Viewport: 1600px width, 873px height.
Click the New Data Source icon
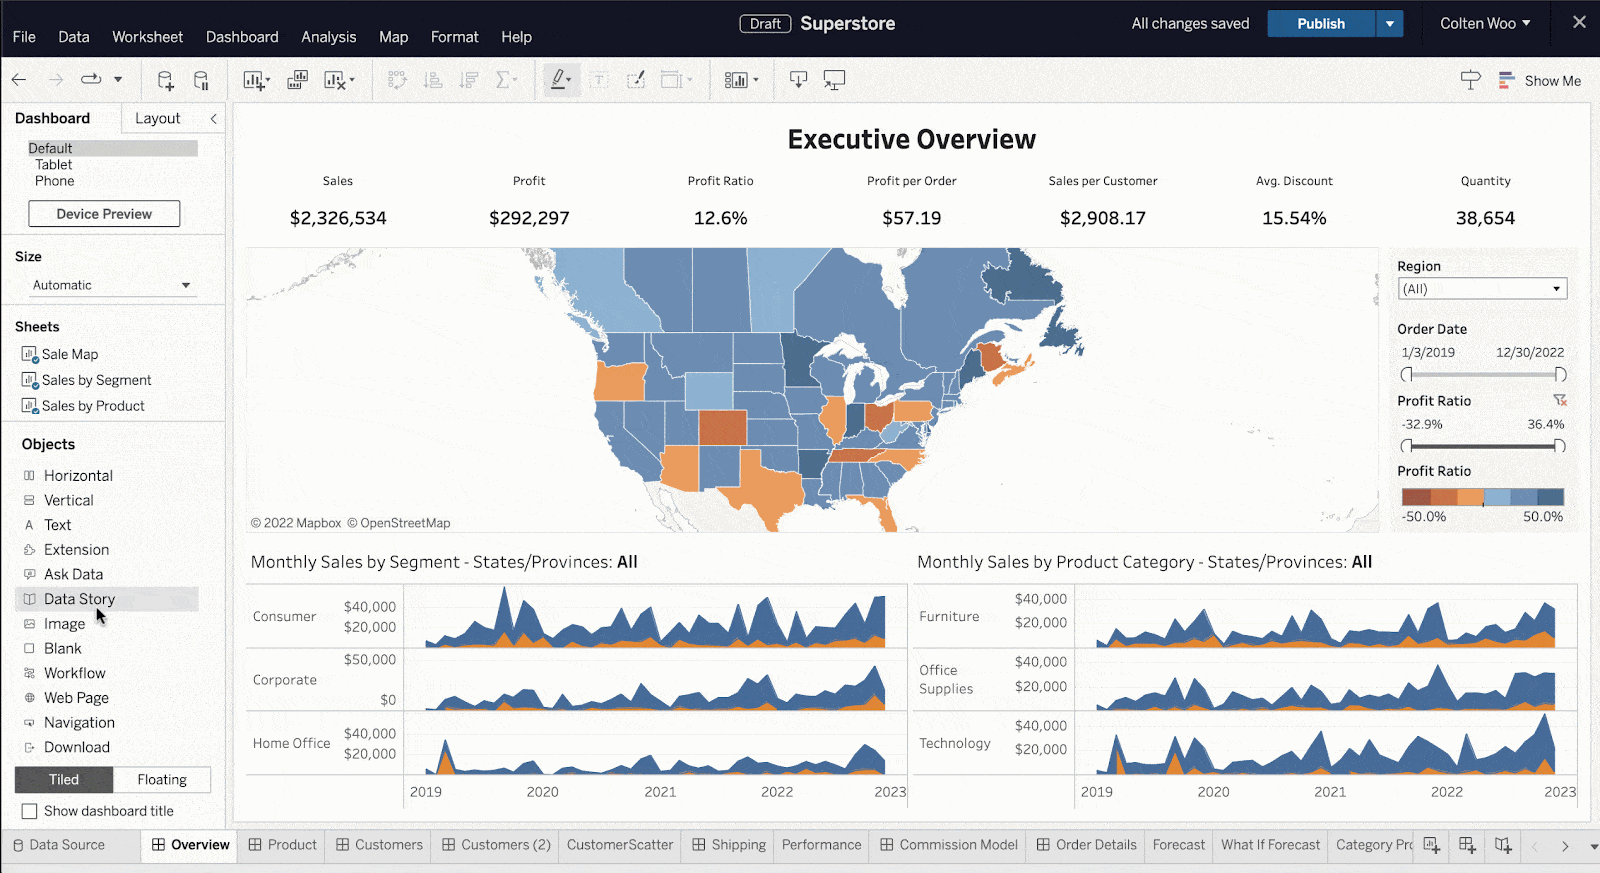(x=166, y=80)
